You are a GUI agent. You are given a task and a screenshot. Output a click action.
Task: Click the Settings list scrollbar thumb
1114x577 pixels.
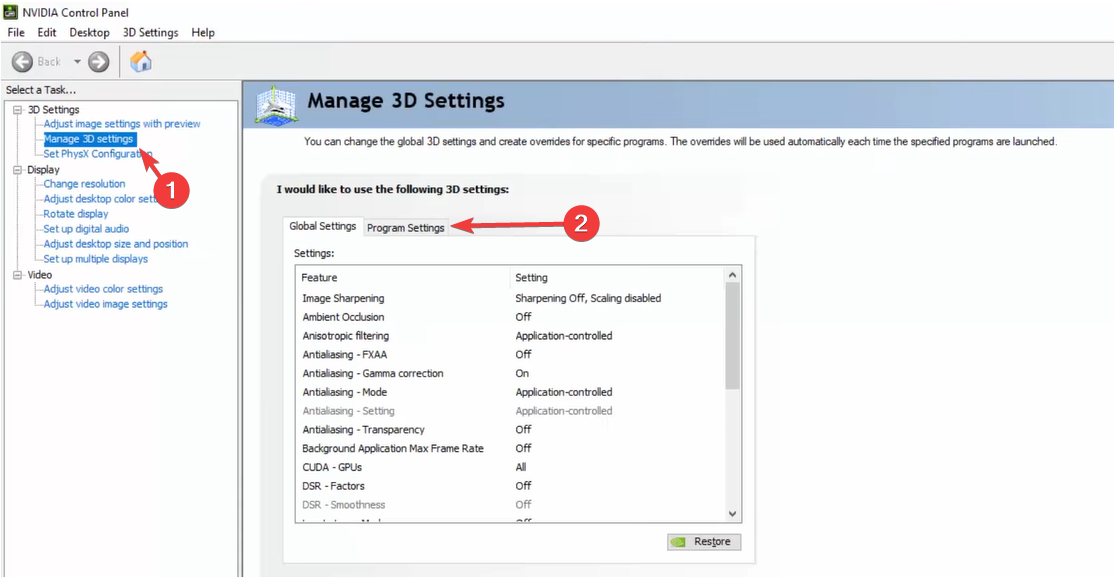pyautogui.click(x=733, y=335)
